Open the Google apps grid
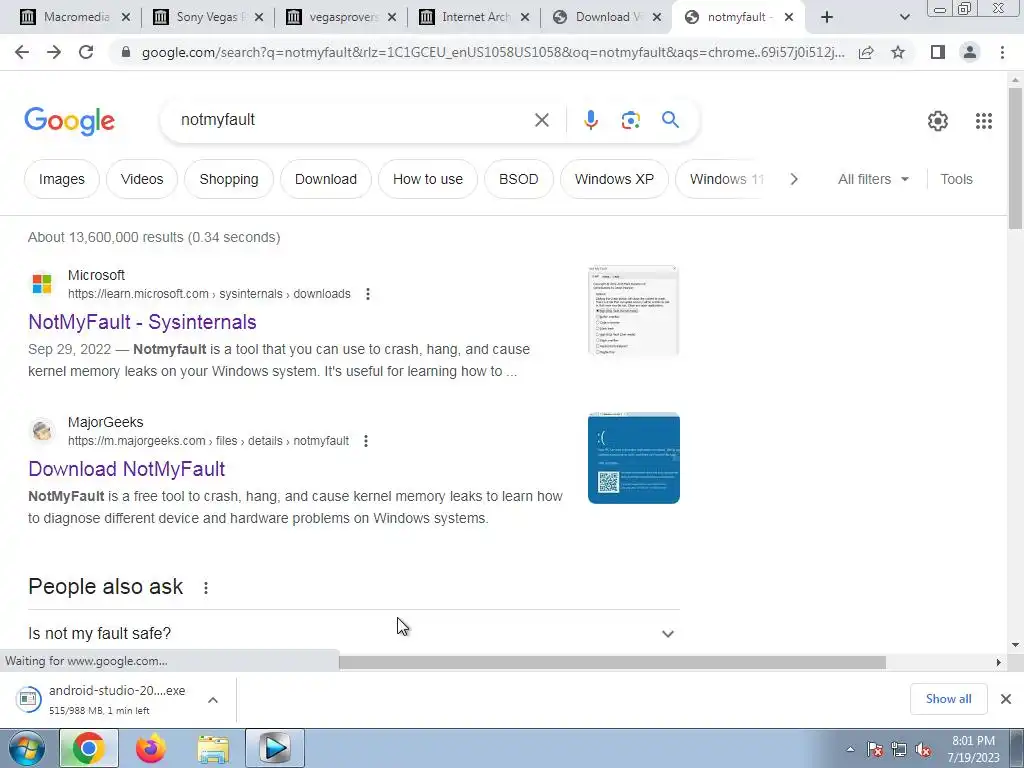The height and width of the screenshot is (768, 1024). tap(984, 121)
